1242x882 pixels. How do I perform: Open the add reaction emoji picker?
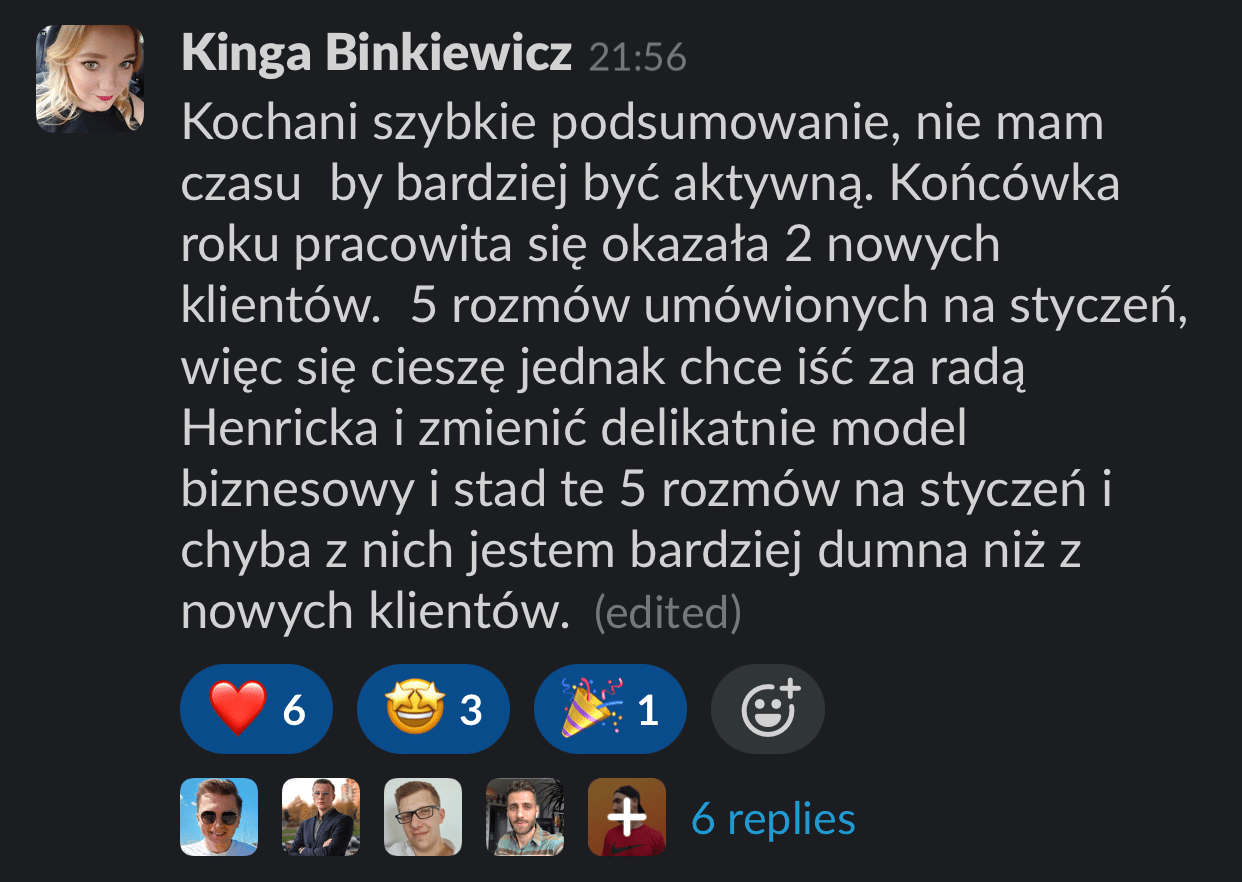tap(768, 709)
